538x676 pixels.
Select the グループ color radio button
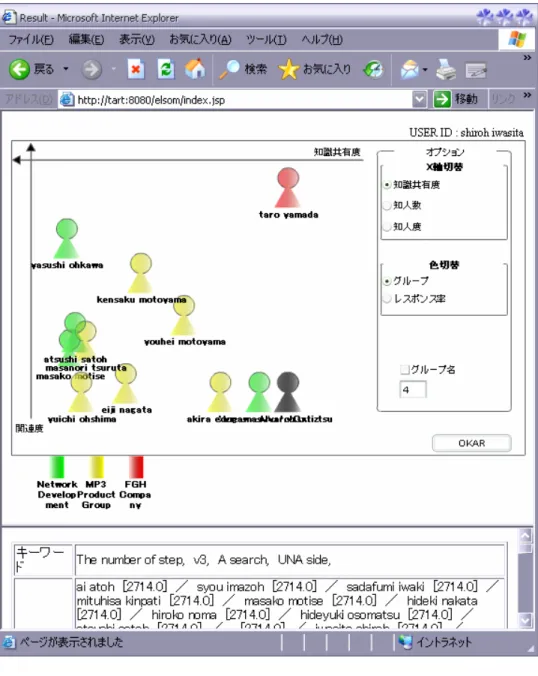[387, 281]
